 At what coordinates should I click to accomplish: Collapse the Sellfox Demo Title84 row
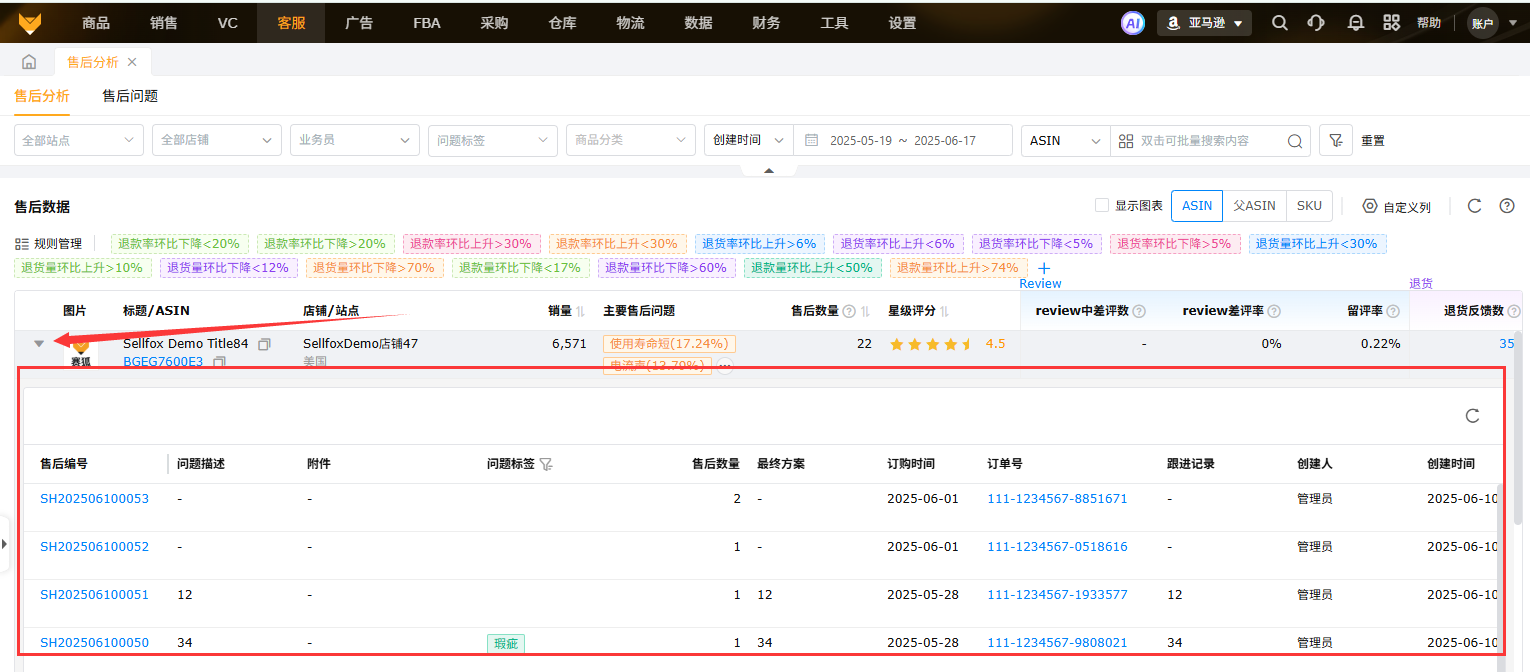[x=39, y=344]
